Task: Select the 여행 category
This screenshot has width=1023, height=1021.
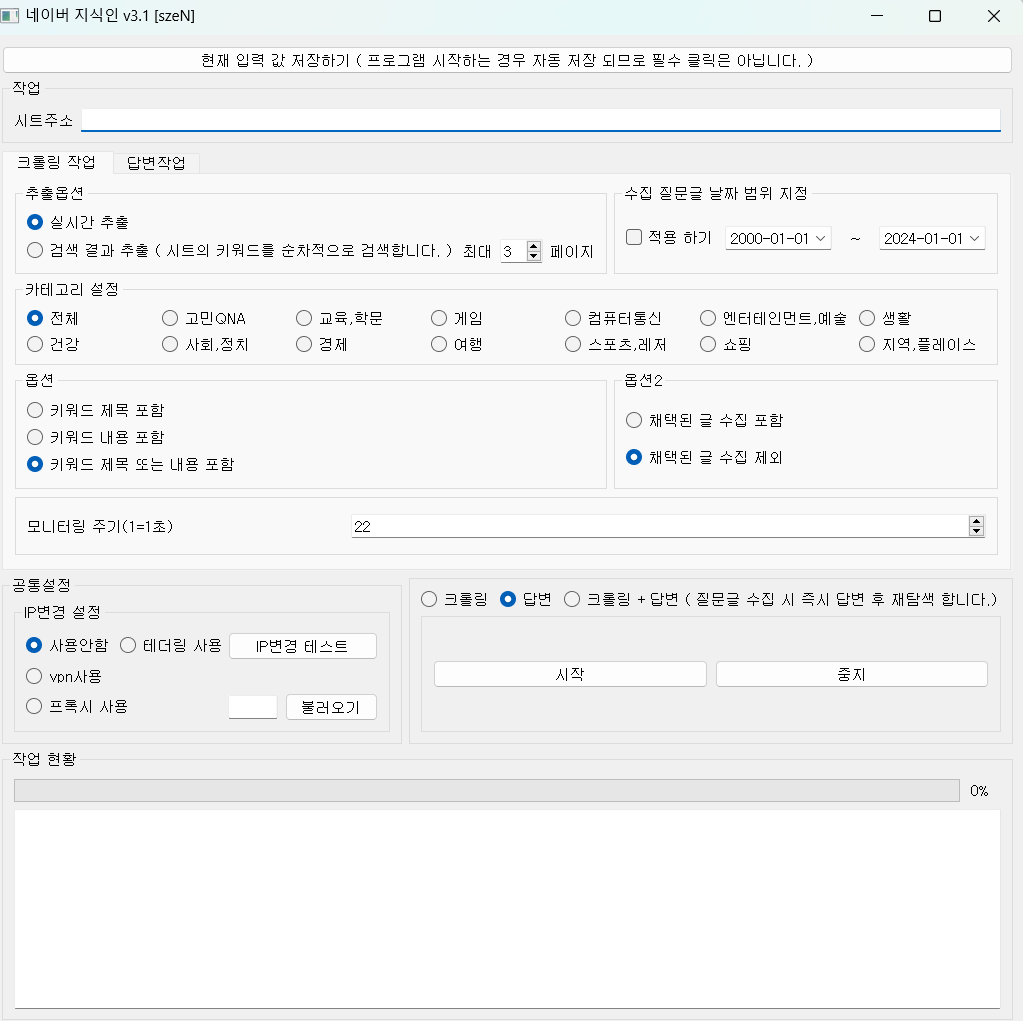Action: [457, 344]
